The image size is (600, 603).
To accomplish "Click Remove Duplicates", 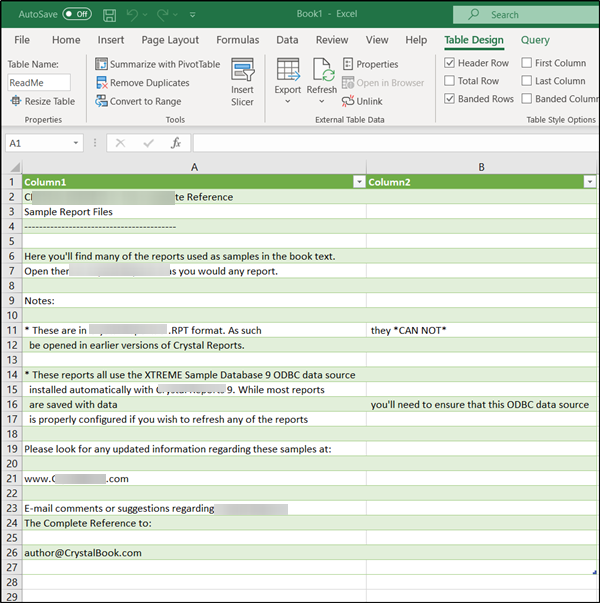I will tap(141, 83).
